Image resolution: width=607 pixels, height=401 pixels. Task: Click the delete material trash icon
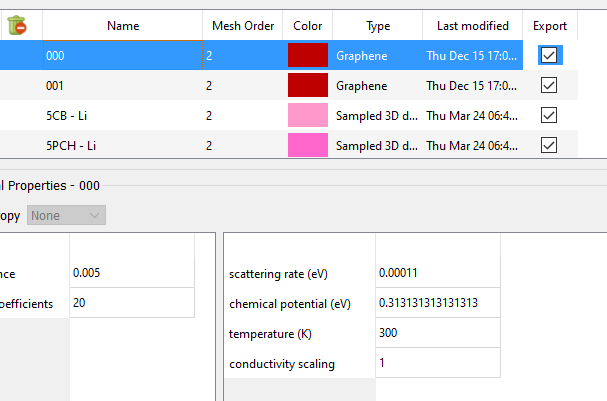(x=16, y=26)
